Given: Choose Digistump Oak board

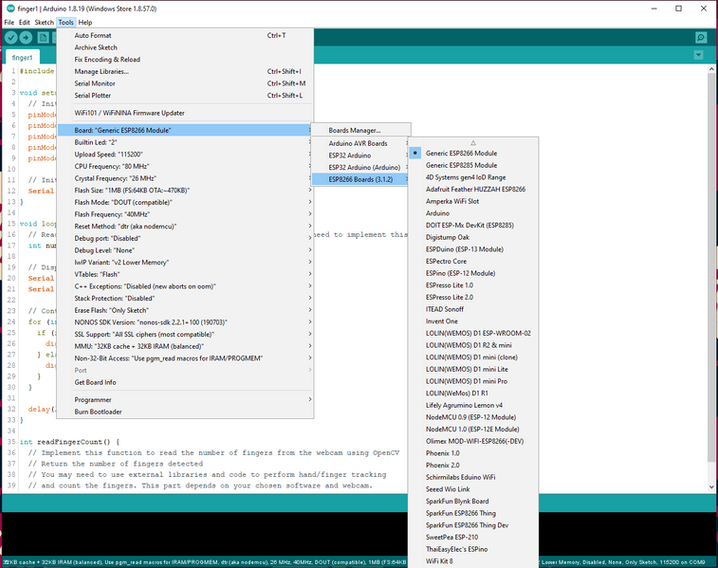Looking at the screenshot, I should point(473,237).
